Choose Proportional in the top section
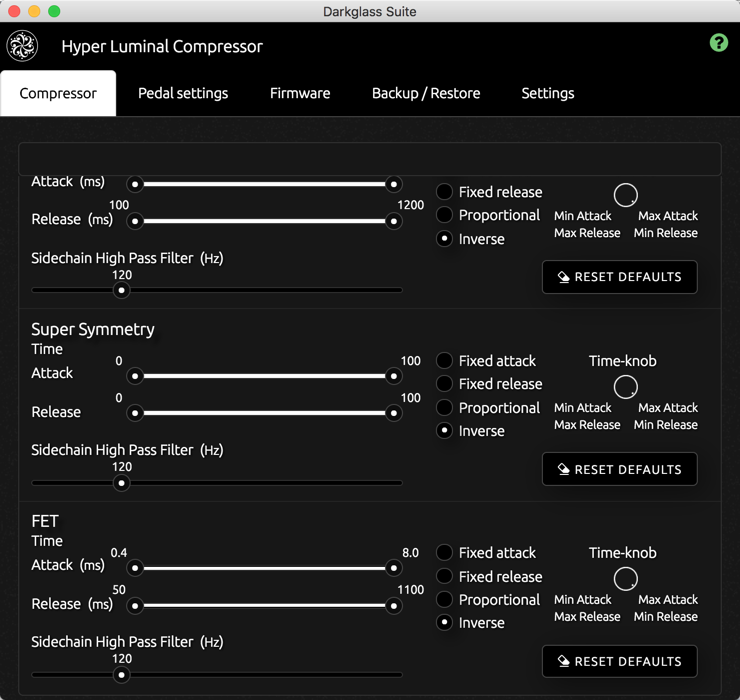740x700 pixels. click(444, 215)
